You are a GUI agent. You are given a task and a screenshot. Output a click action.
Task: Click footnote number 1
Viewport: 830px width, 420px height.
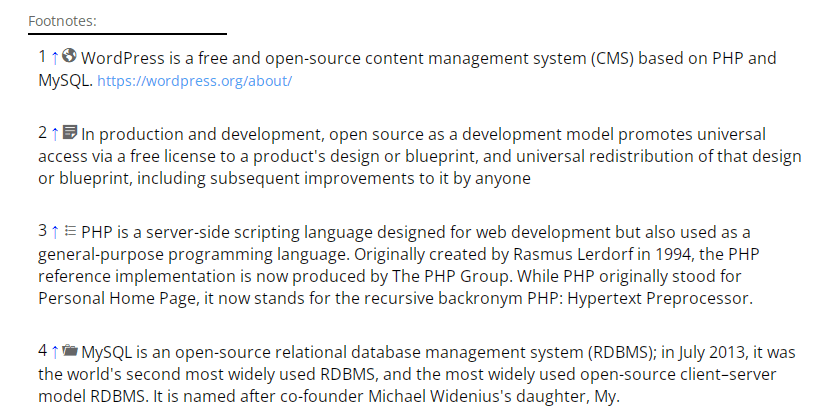[42, 56]
